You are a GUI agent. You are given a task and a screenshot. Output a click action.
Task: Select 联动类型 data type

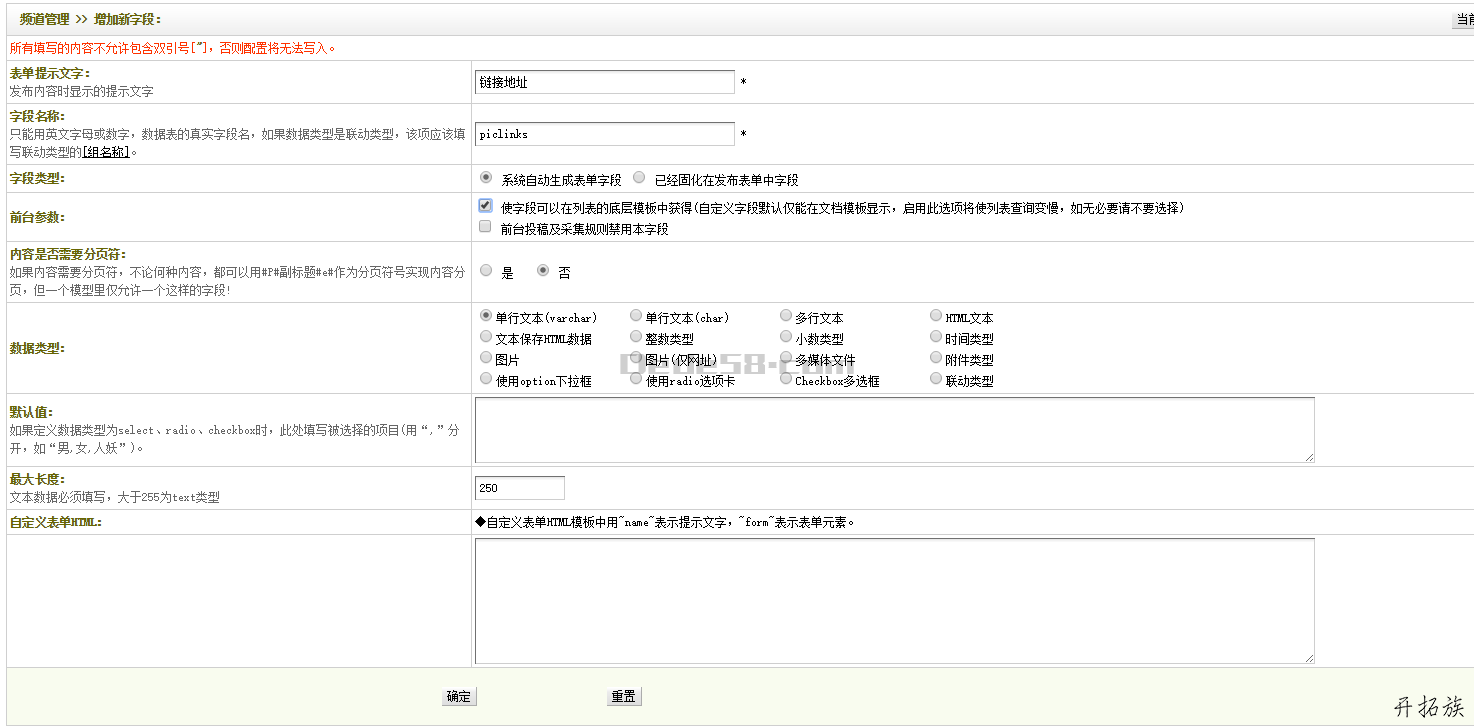(936, 379)
